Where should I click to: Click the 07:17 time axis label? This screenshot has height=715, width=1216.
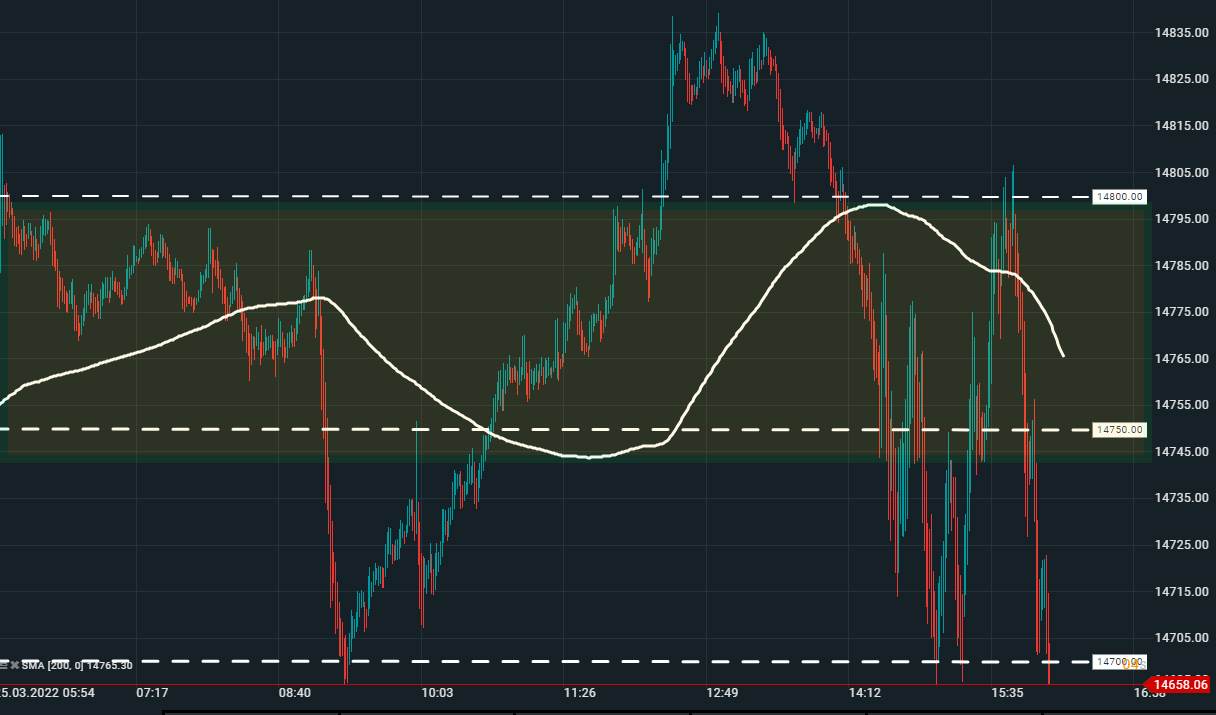(152, 693)
